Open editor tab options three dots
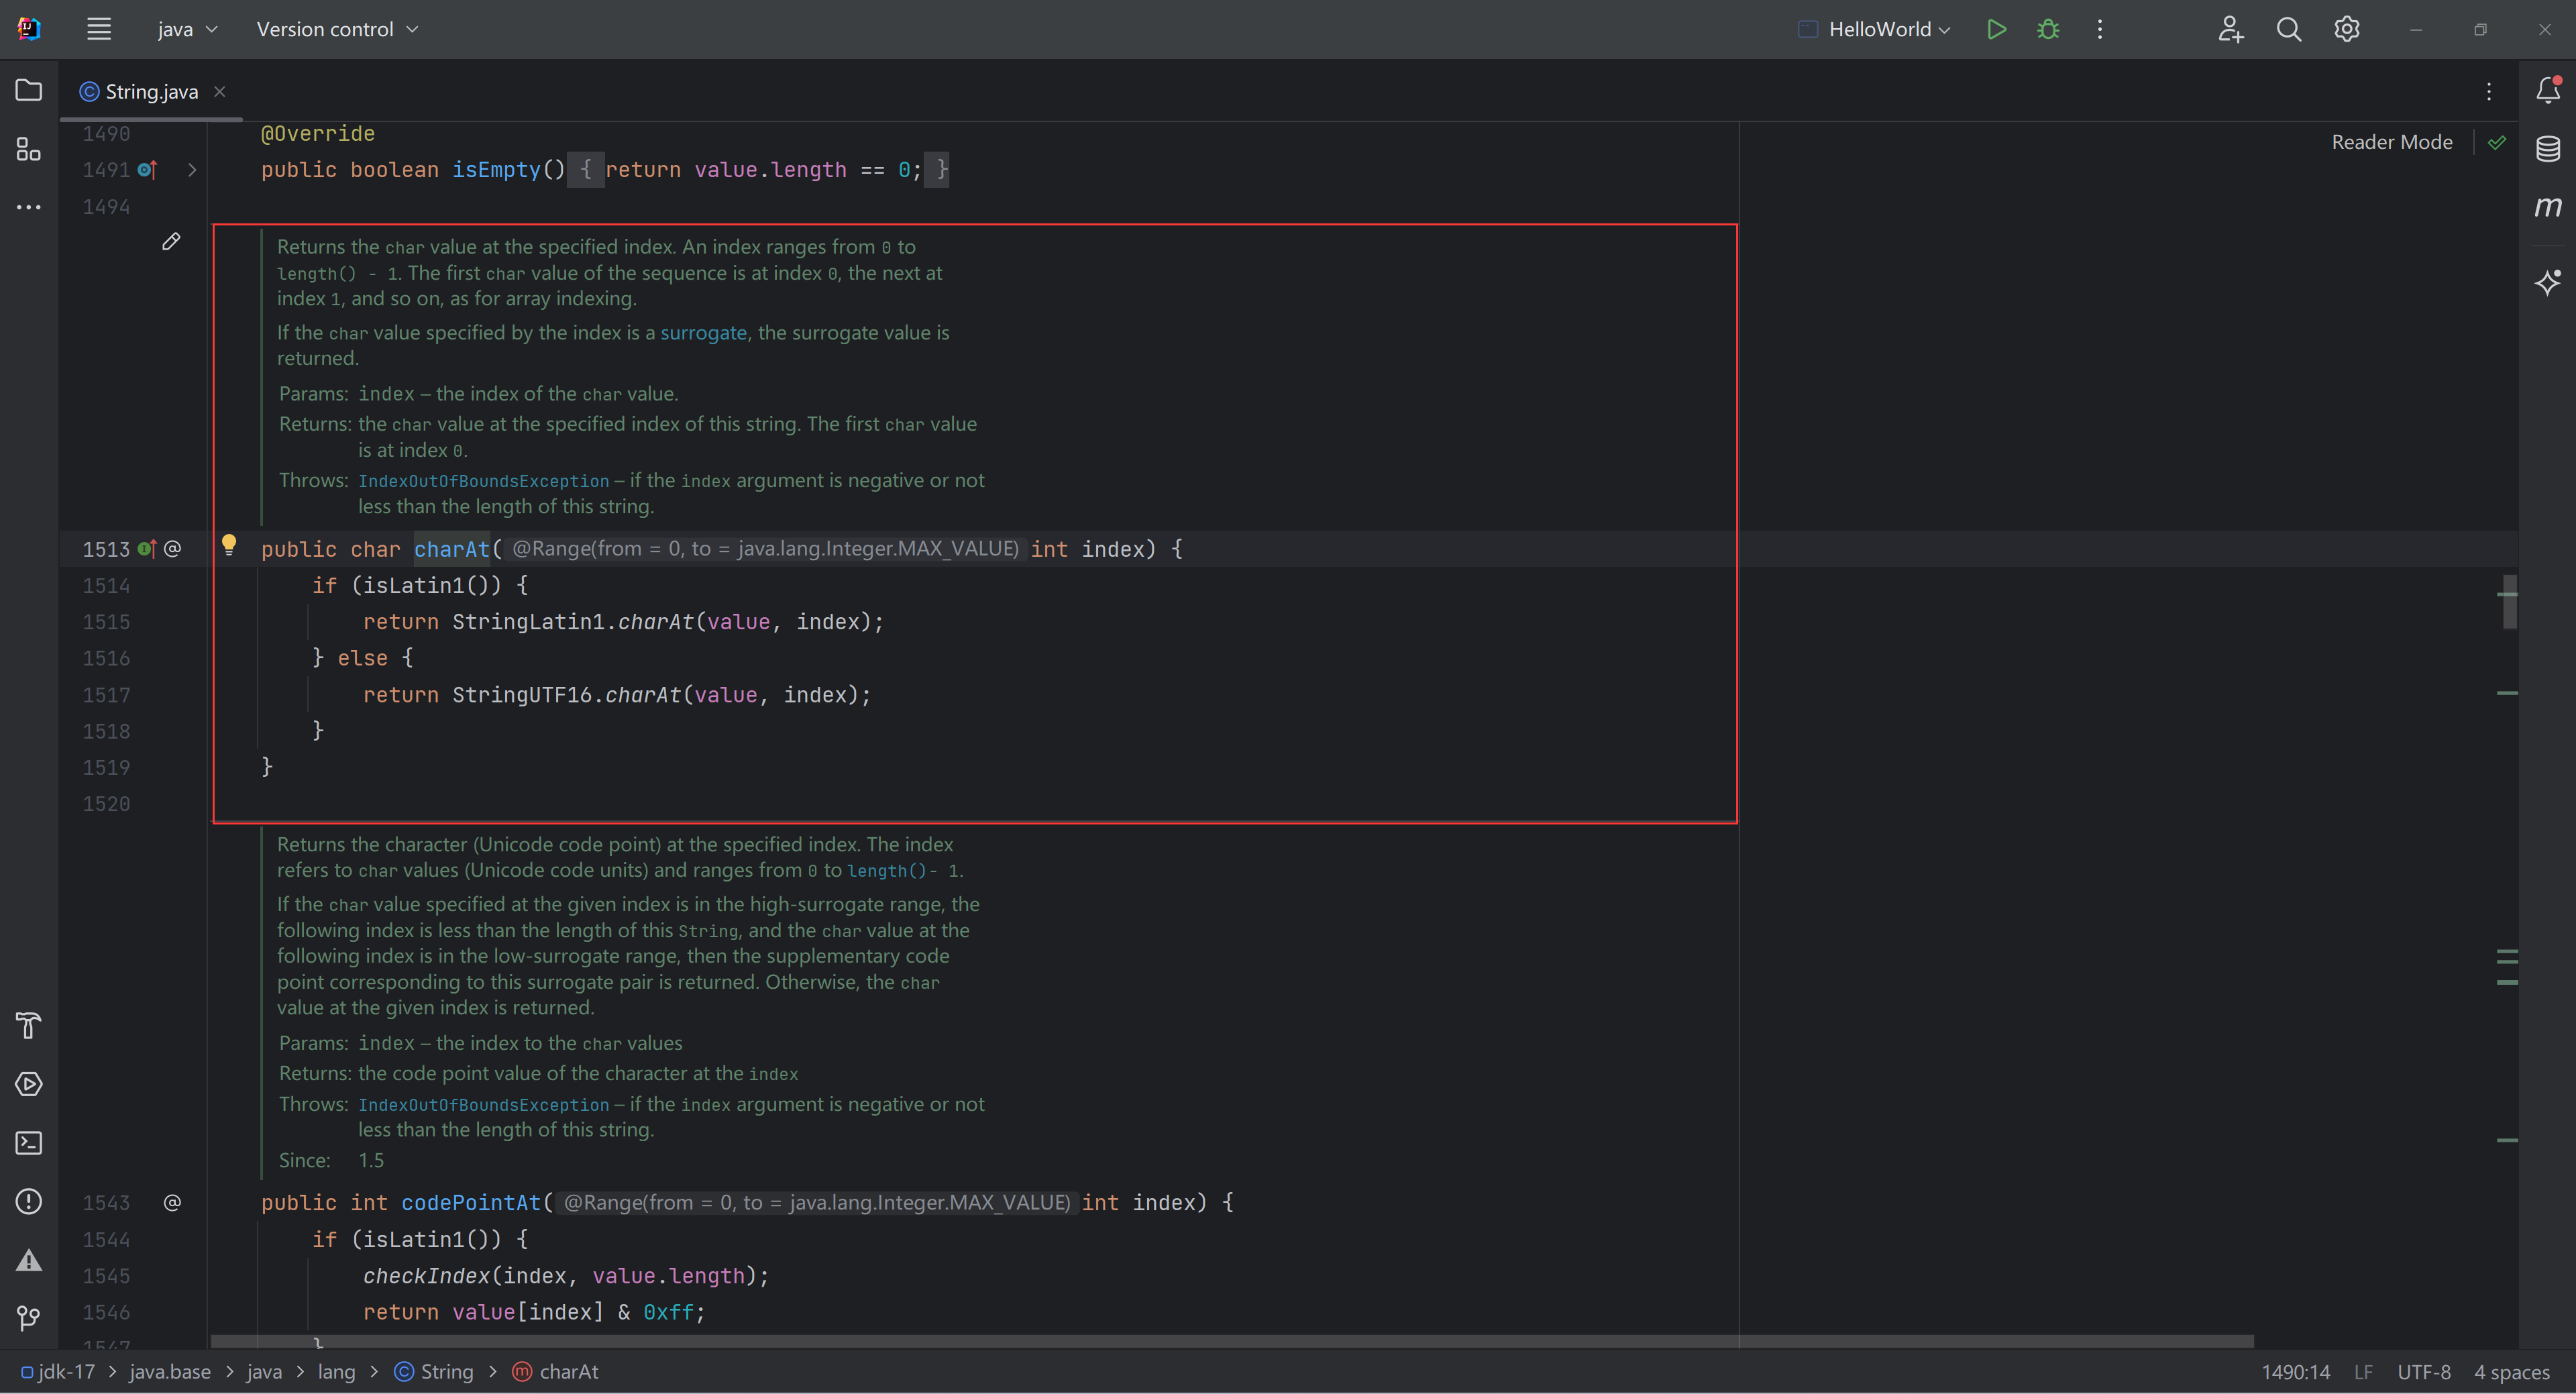Viewport: 2576px width, 1394px height. pyautogui.click(x=2489, y=92)
